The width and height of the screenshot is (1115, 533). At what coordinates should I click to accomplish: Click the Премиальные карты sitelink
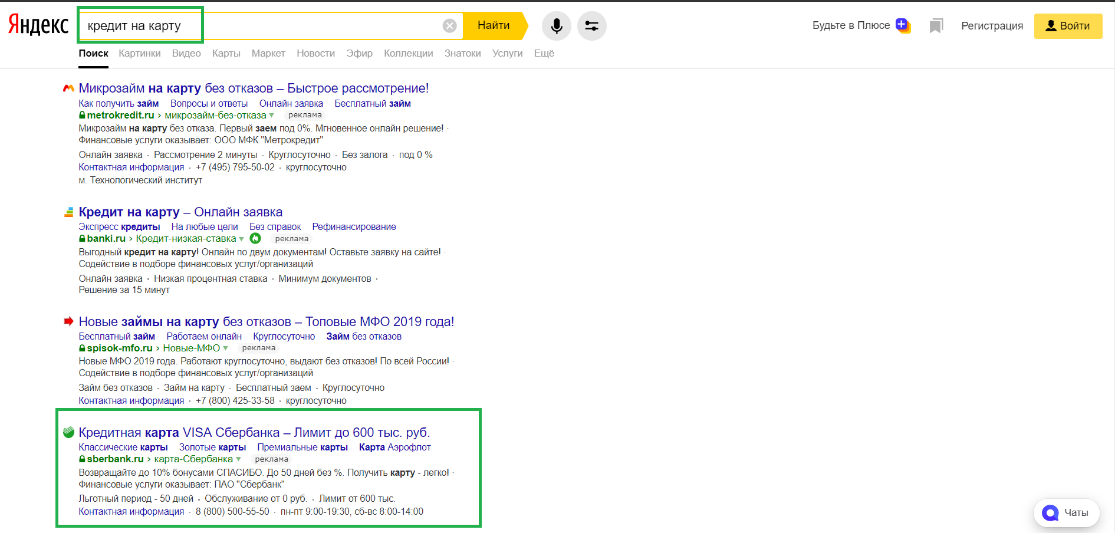click(x=303, y=448)
